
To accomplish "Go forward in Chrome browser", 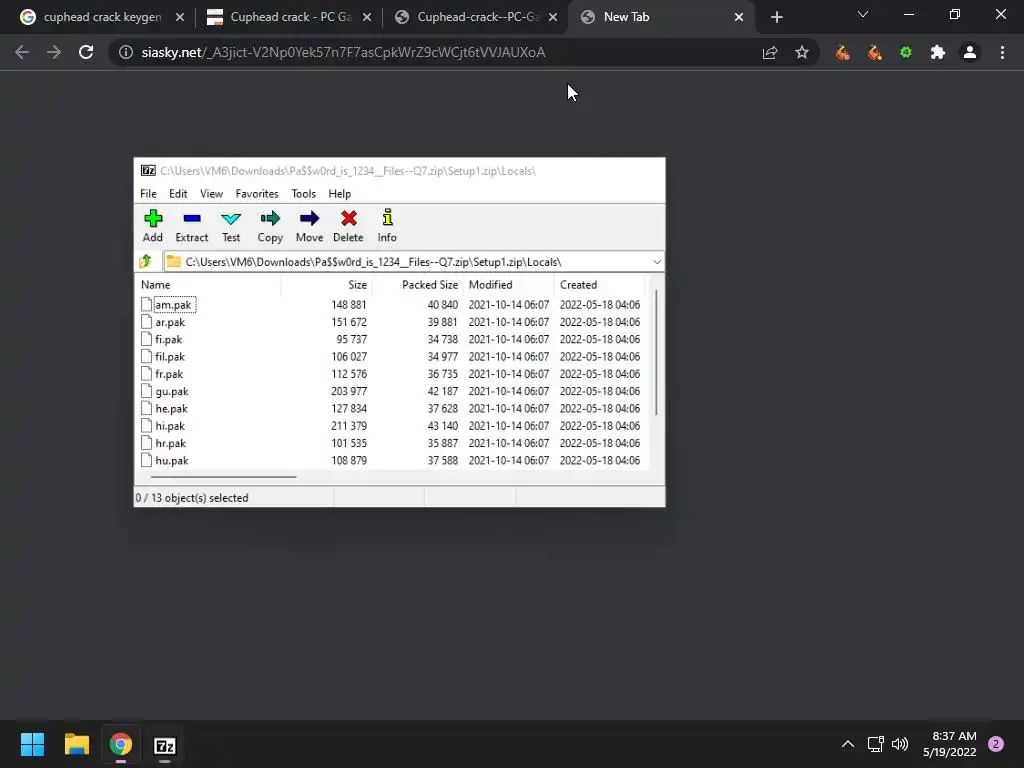I will (54, 52).
